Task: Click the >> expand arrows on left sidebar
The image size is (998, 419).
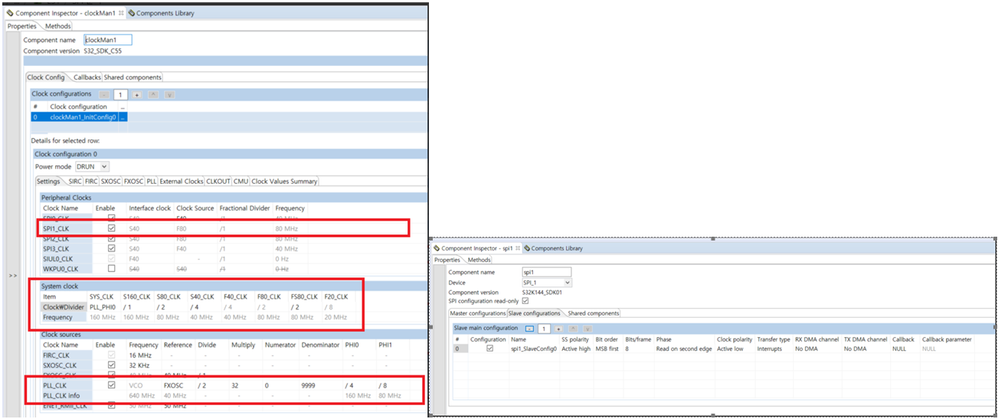Action: pos(12,276)
